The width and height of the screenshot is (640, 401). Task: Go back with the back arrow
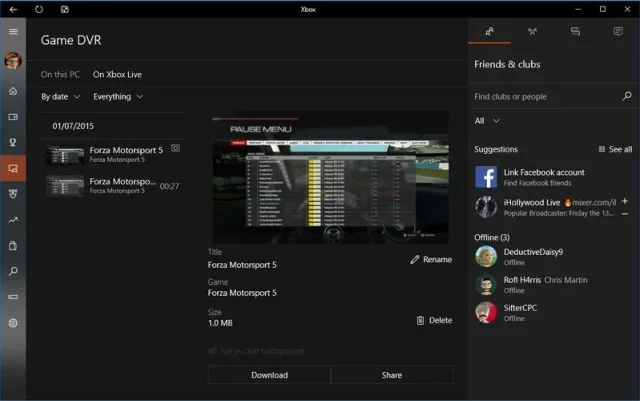pos(13,9)
